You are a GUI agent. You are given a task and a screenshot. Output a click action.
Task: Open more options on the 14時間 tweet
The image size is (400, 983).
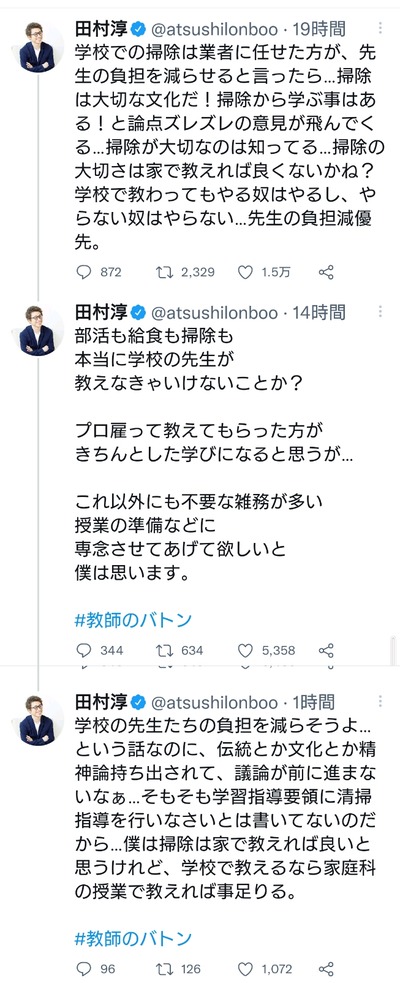(382, 312)
